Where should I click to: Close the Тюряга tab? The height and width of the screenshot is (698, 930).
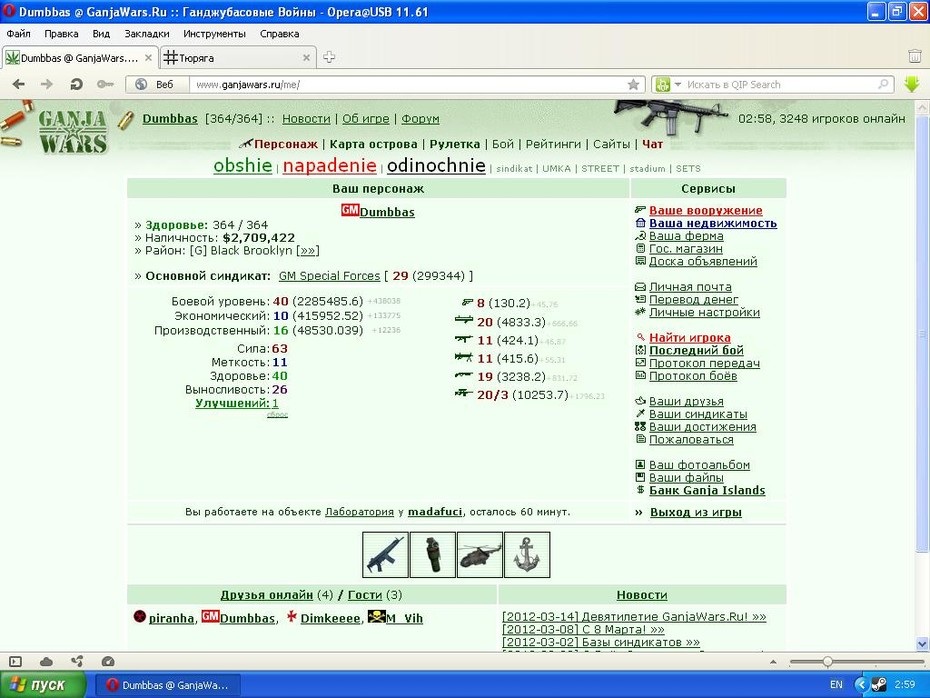click(x=306, y=58)
